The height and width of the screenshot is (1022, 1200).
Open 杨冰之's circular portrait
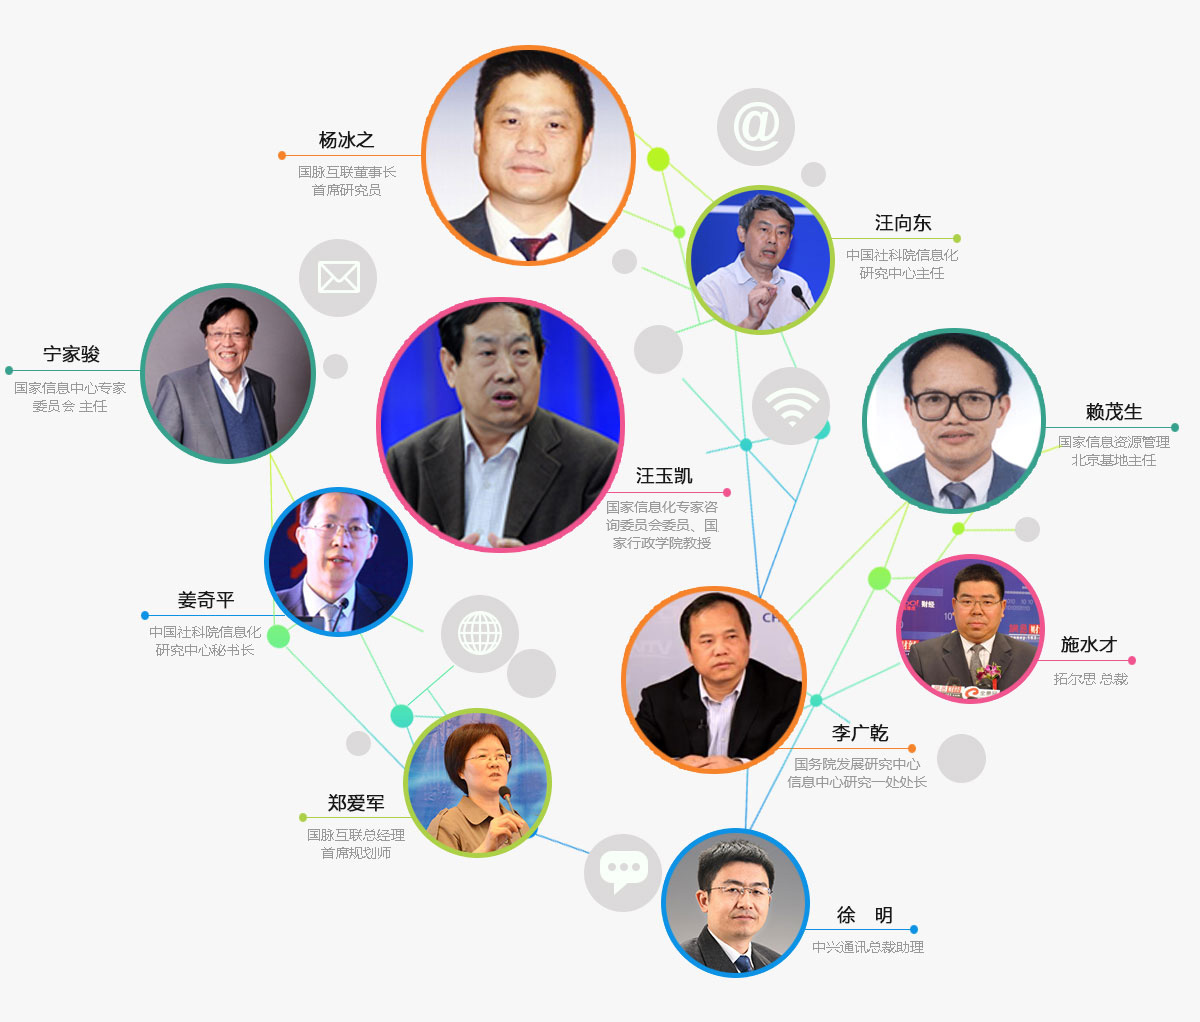(x=529, y=156)
